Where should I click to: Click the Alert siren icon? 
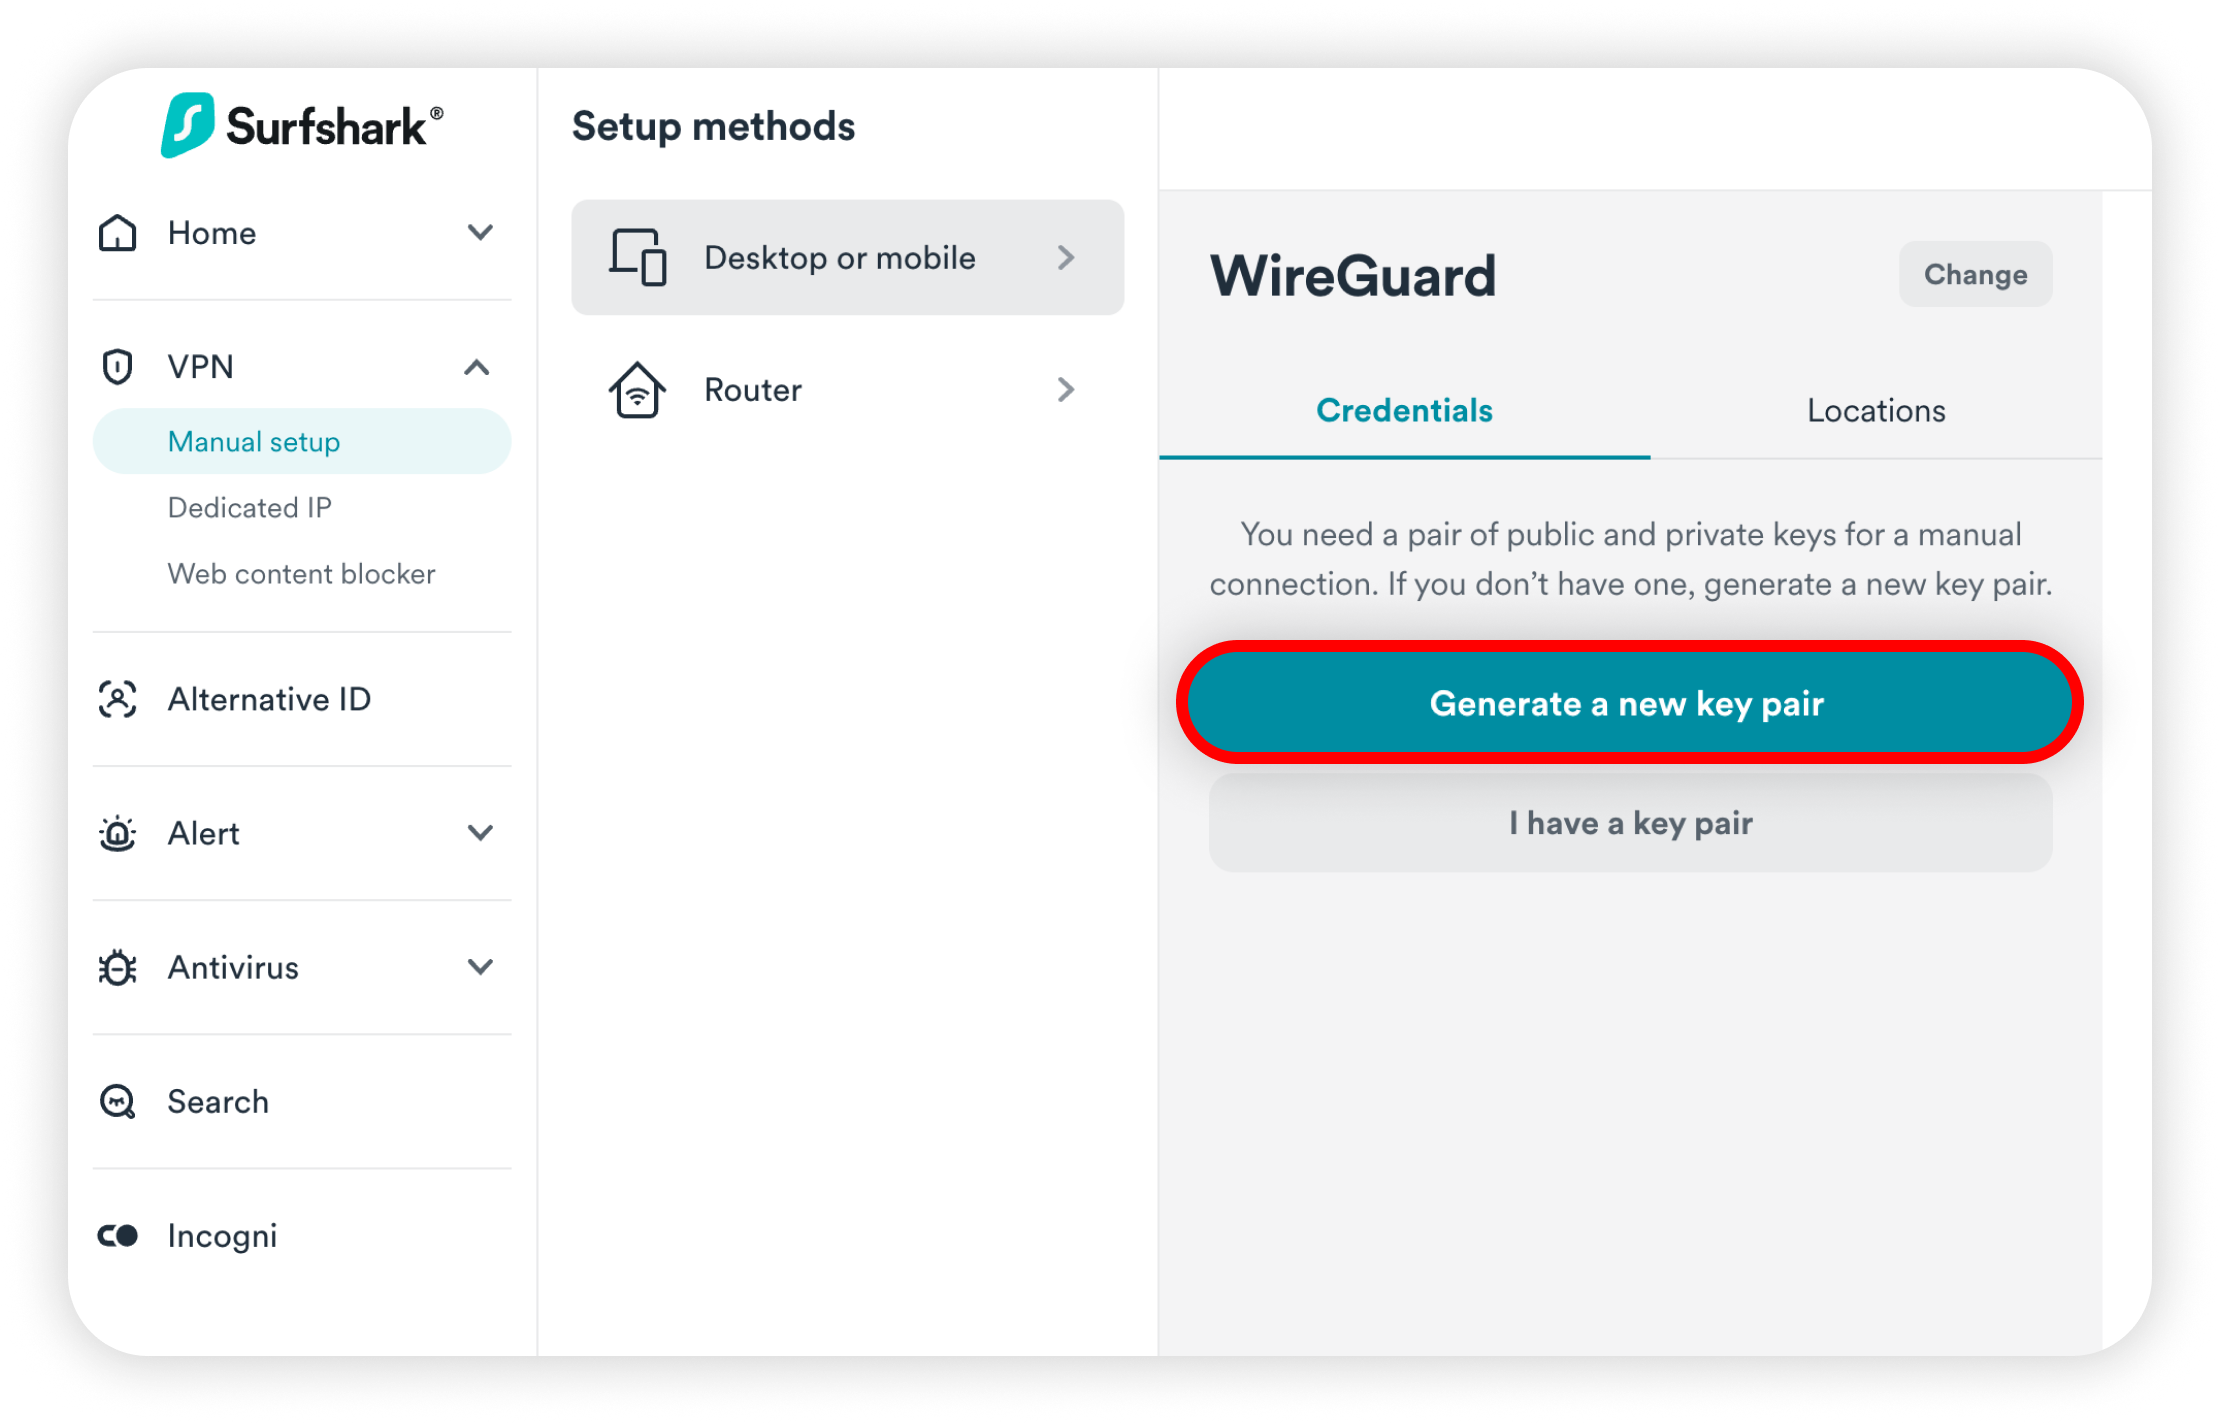click(118, 833)
